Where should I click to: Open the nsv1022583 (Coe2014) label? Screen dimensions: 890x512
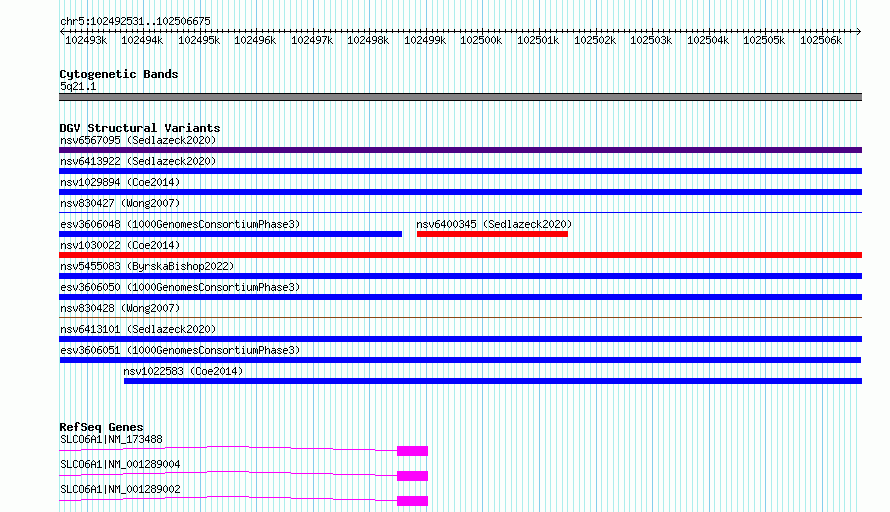(x=183, y=371)
